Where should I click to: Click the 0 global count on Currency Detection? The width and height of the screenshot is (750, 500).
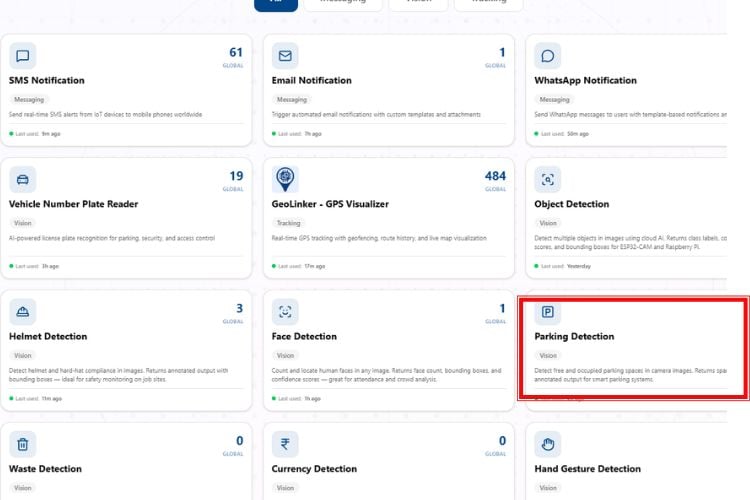pyautogui.click(x=502, y=441)
